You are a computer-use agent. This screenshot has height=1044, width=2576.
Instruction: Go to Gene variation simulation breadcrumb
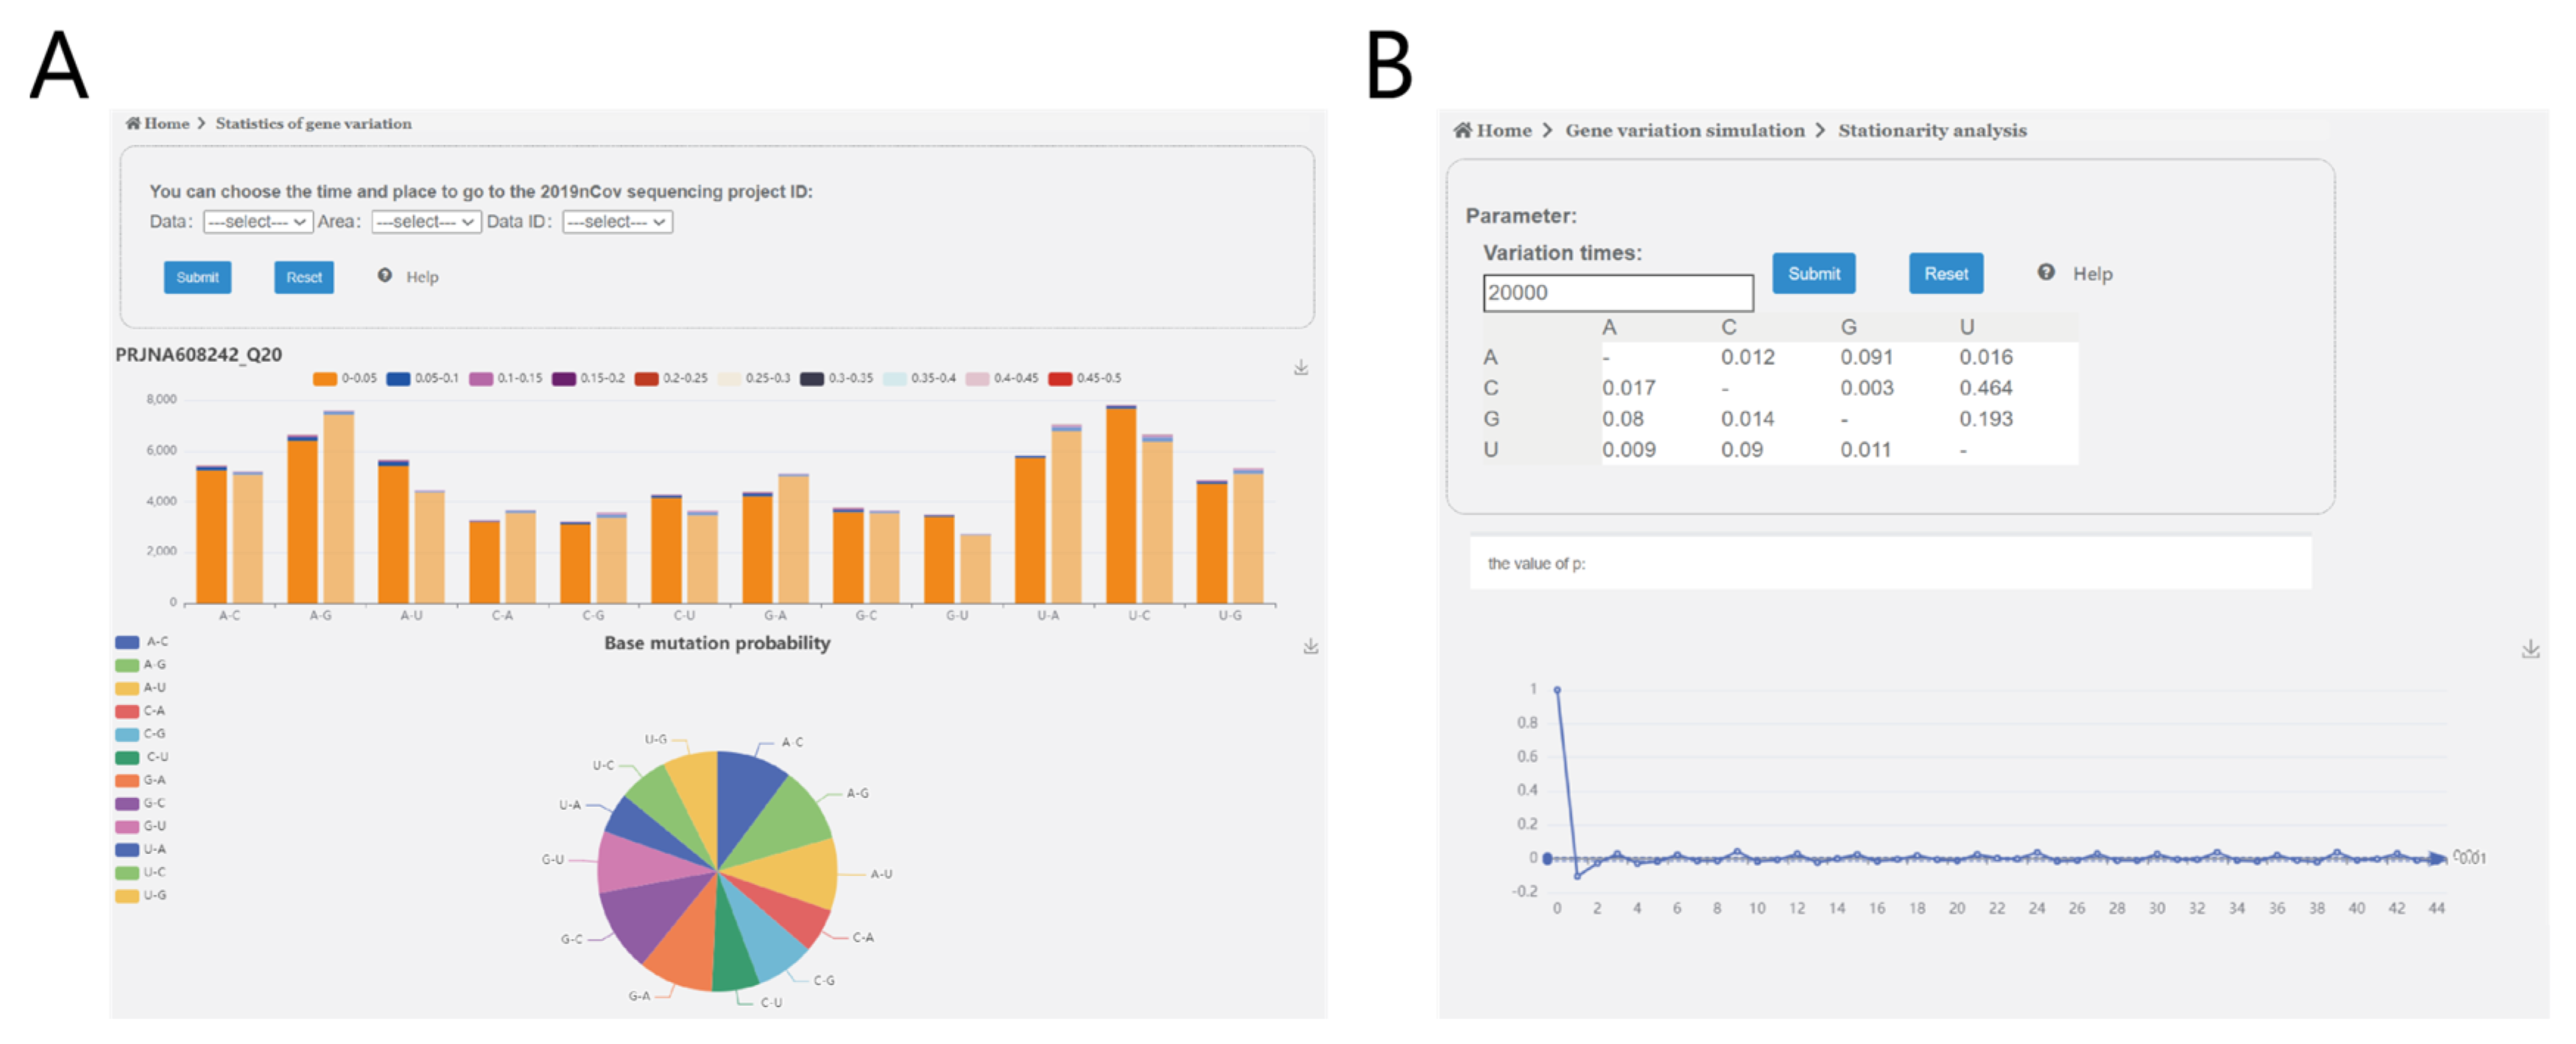(1684, 130)
